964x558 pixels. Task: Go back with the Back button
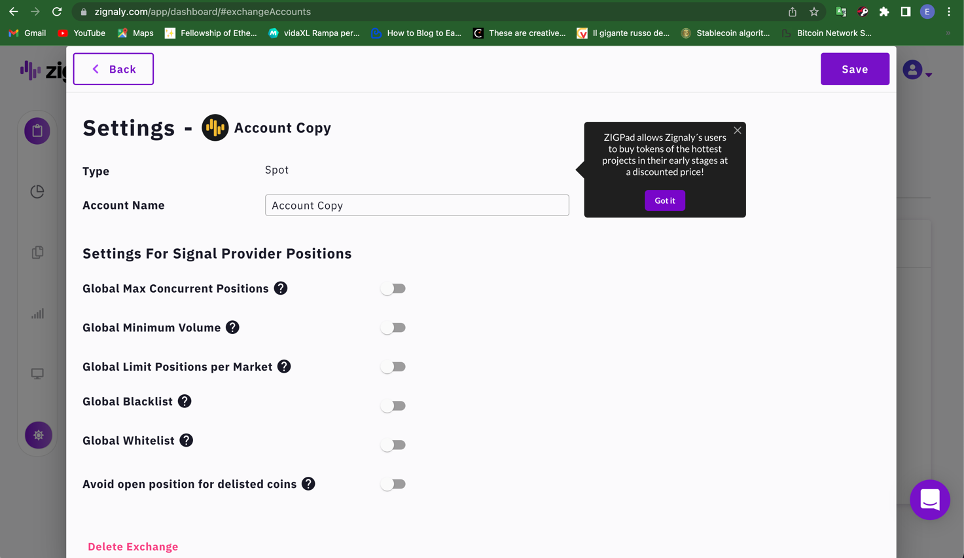[x=113, y=69]
